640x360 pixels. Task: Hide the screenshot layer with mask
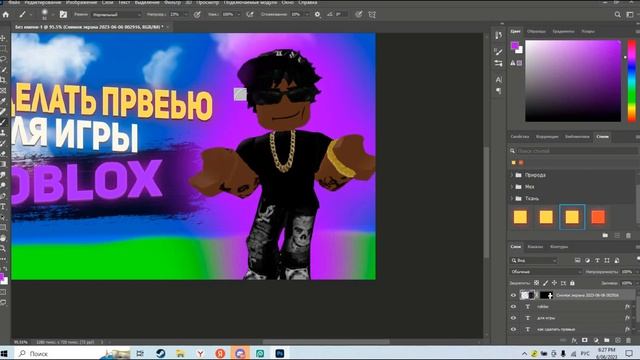point(513,295)
